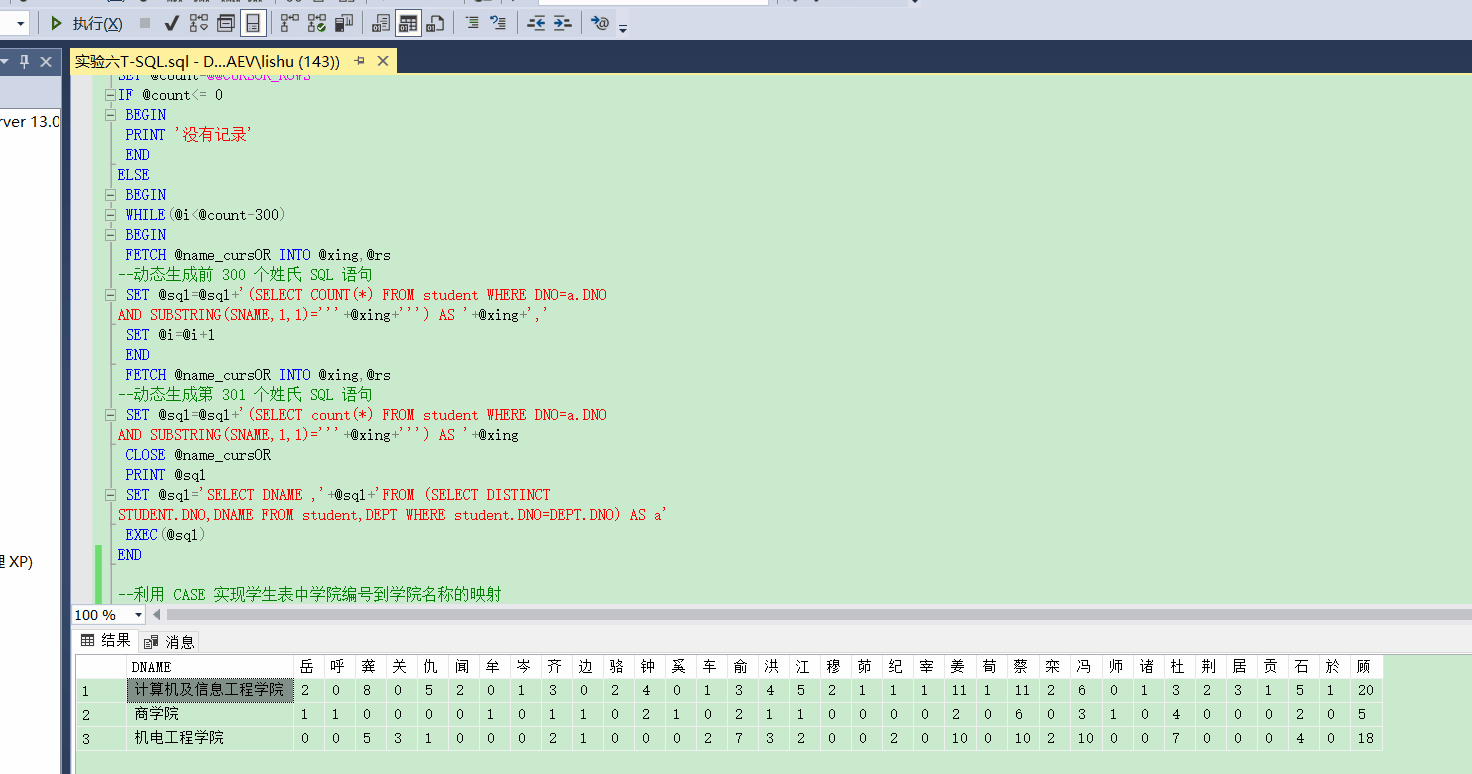Viewport: 1472px width, 774px height.
Task: Click the SET @i=@i+1 code line
Action: point(170,335)
